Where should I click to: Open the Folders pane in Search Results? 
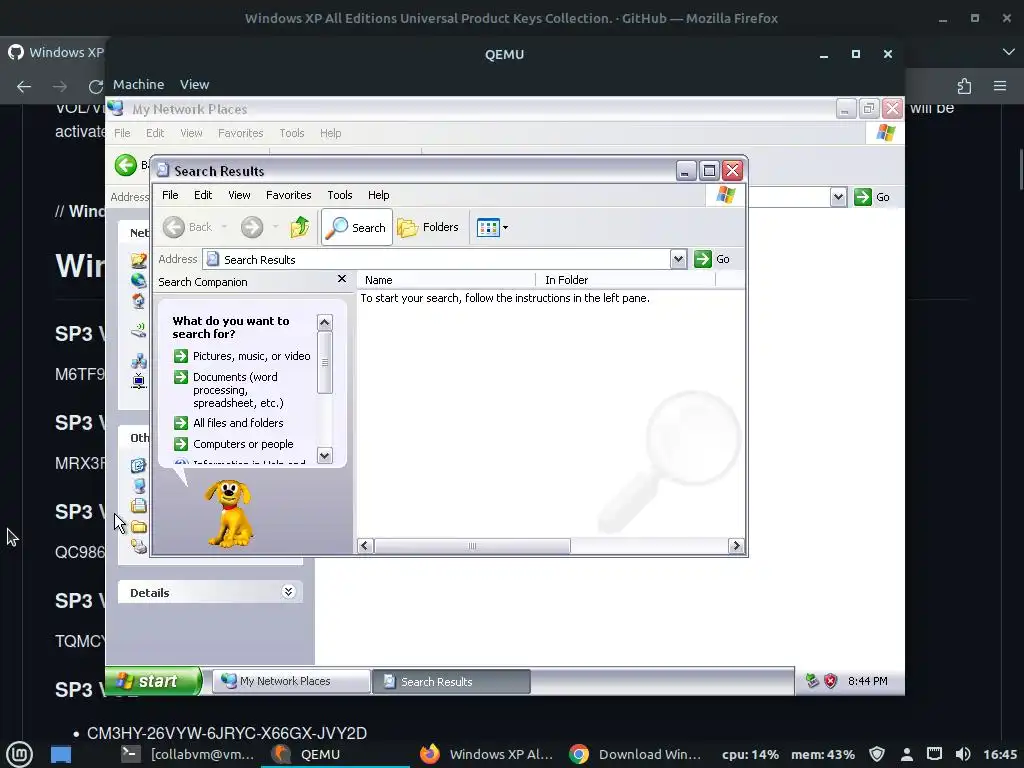(x=428, y=227)
